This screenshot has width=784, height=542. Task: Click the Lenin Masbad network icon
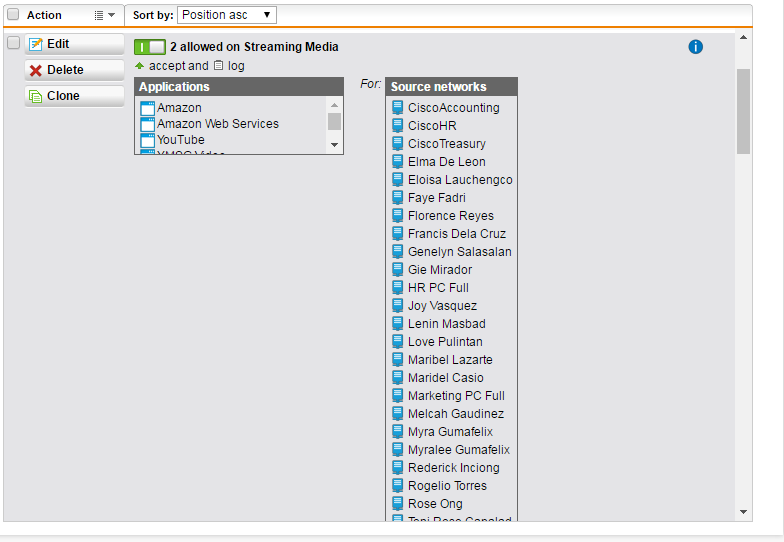coord(398,324)
